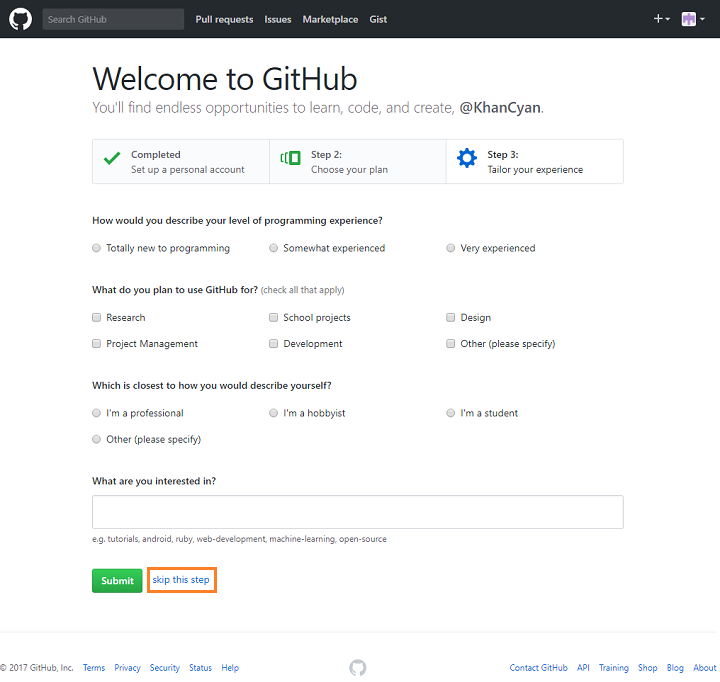Viewport: 720px width, 682px height.
Task: Click Contact GitHub in footer
Action: click(x=538, y=667)
